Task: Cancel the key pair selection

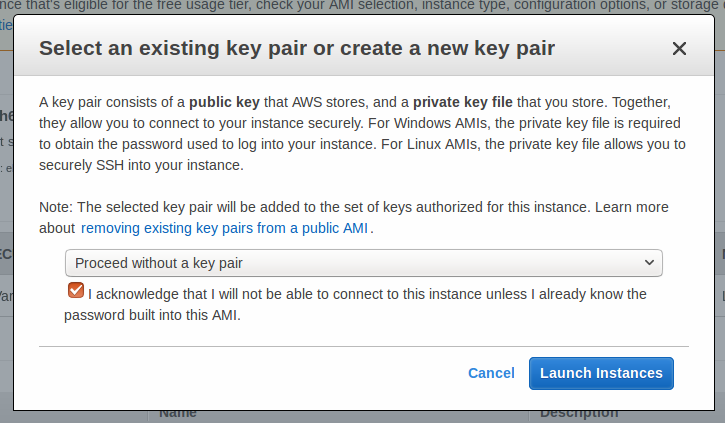Action: [x=491, y=373]
